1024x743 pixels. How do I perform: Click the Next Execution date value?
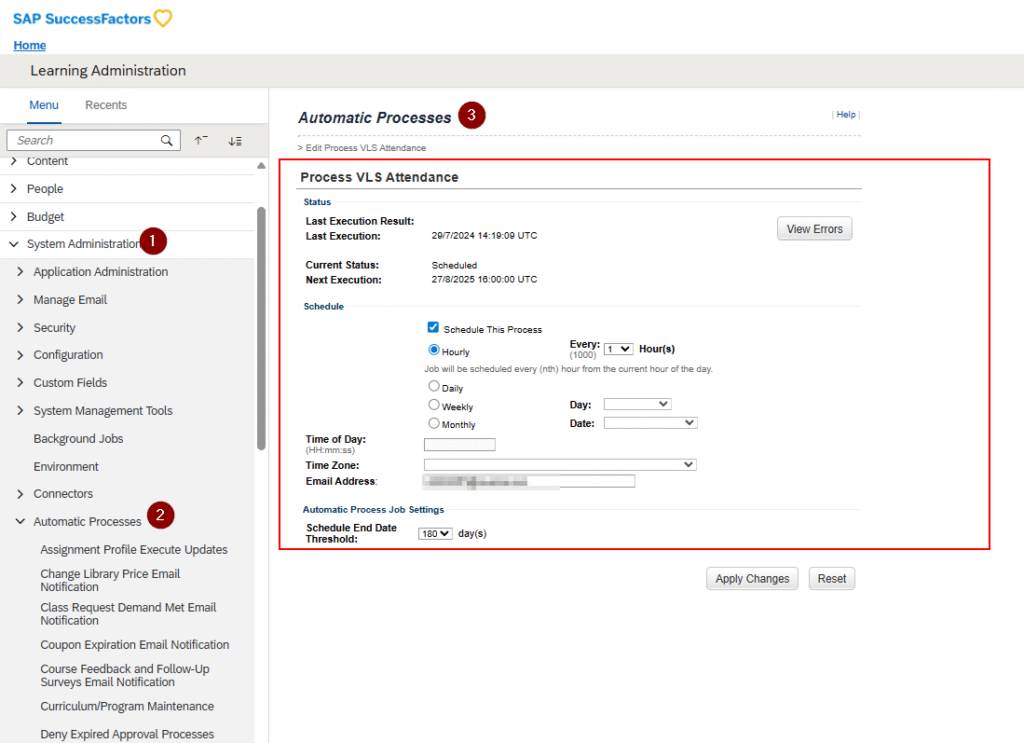tap(485, 279)
